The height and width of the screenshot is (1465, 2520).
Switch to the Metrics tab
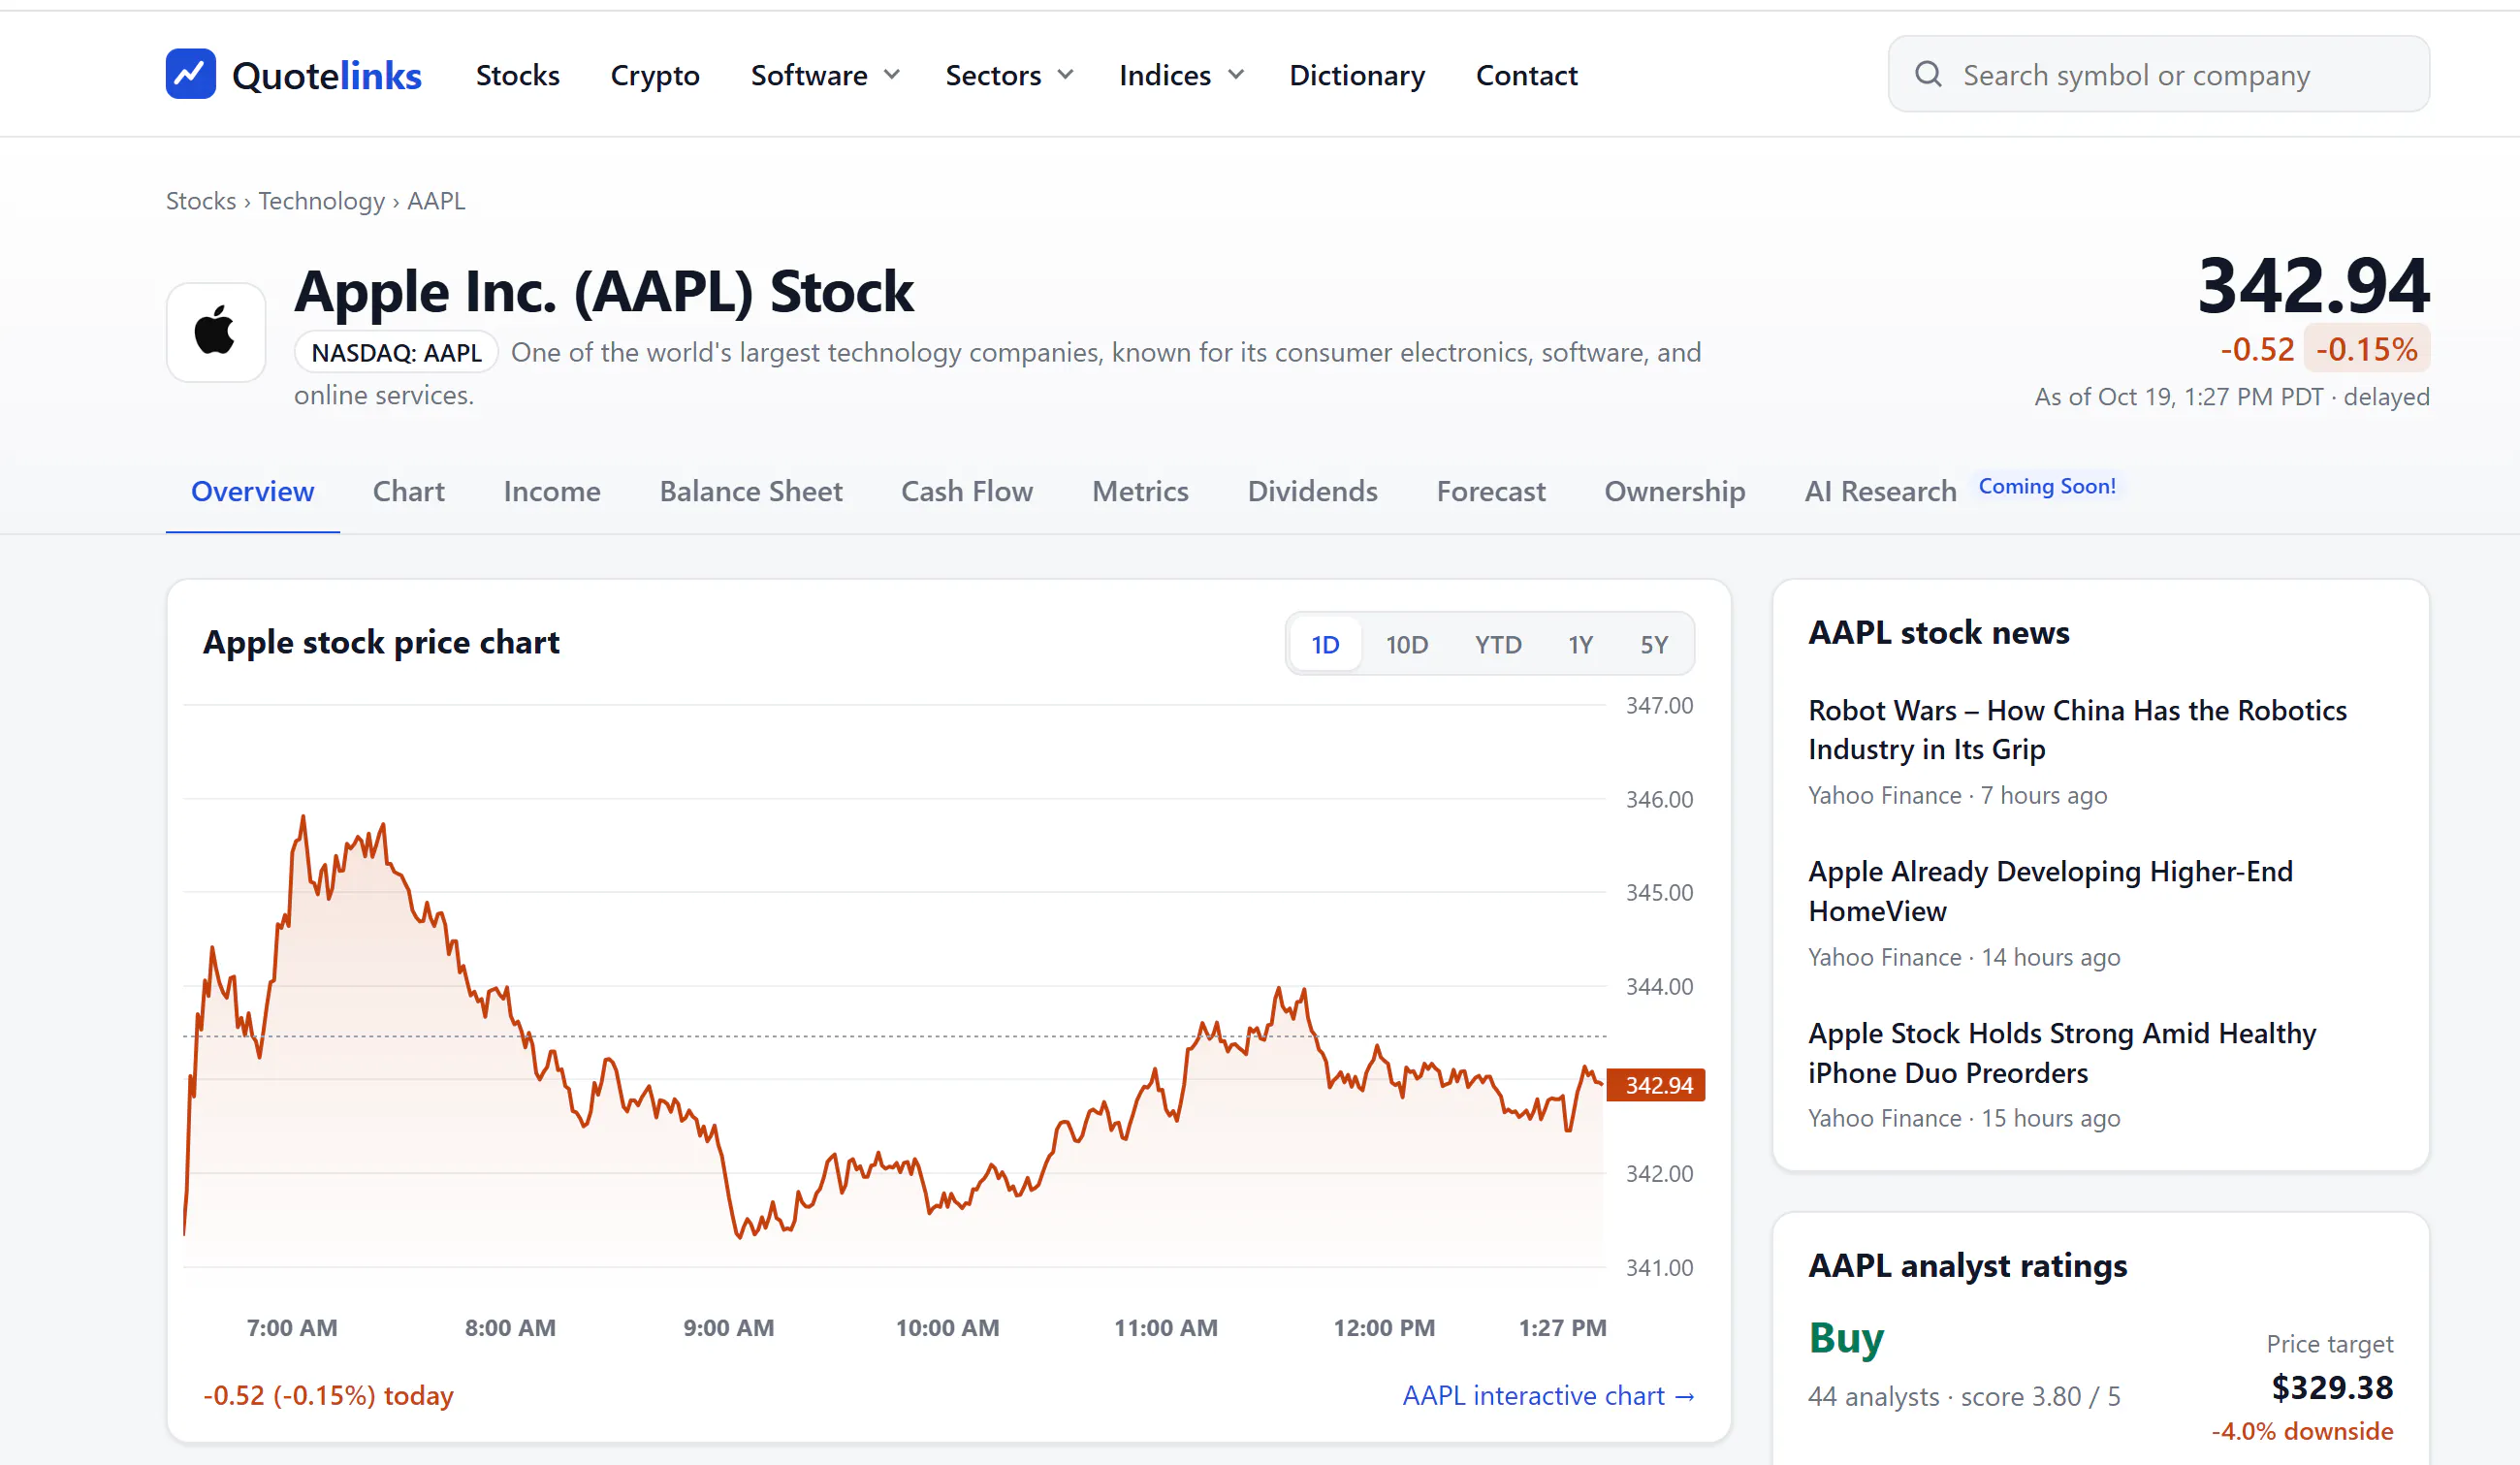pyautogui.click(x=1140, y=491)
